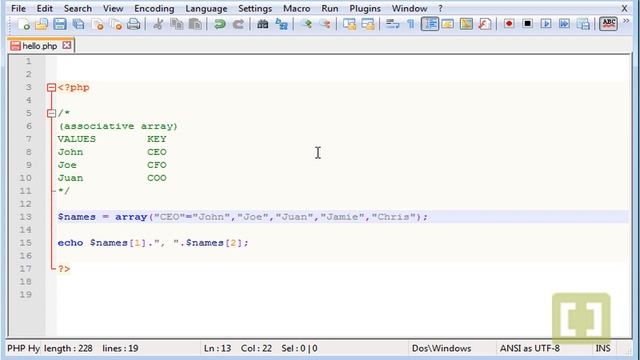Open the Encoding menu
The image size is (640, 360).
[154, 8]
